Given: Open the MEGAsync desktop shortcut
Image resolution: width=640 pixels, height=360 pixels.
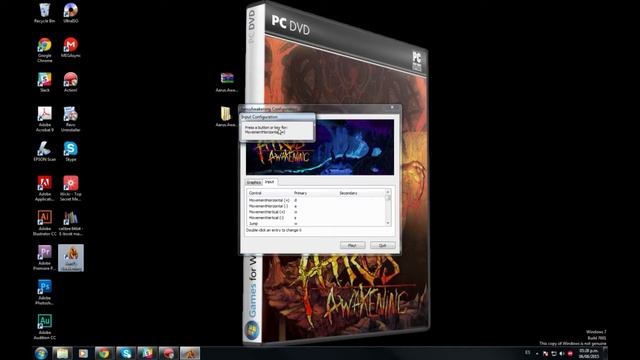Looking at the screenshot, I should pyautogui.click(x=71, y=47).
